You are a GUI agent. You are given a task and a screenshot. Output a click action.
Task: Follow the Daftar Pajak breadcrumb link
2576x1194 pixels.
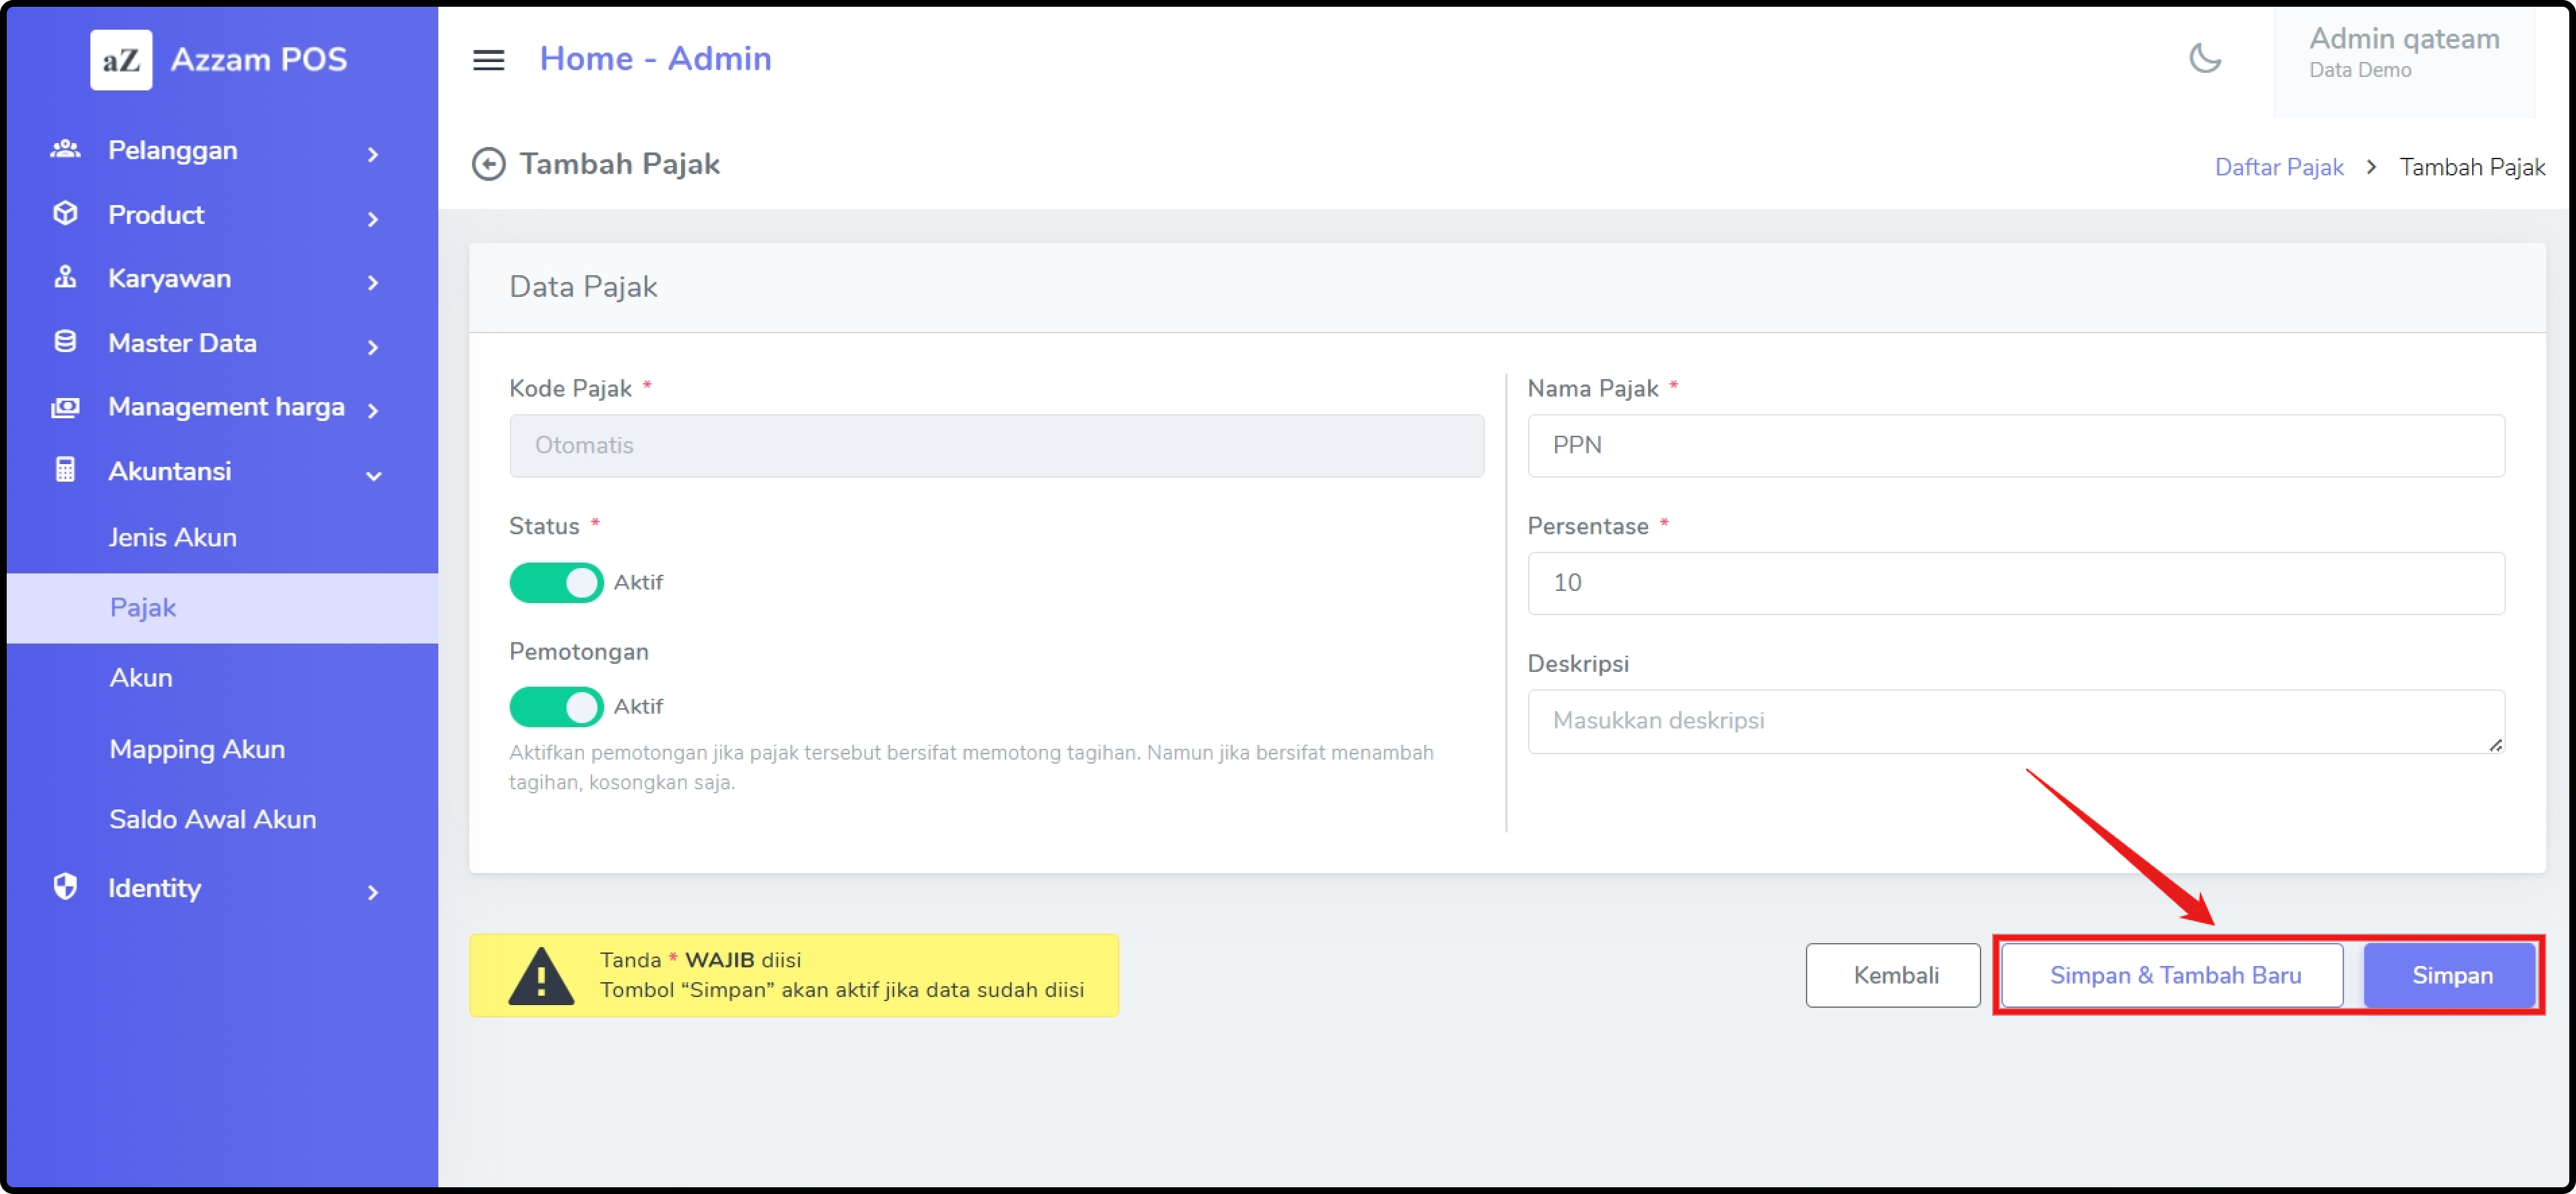tap(2278, 167)
